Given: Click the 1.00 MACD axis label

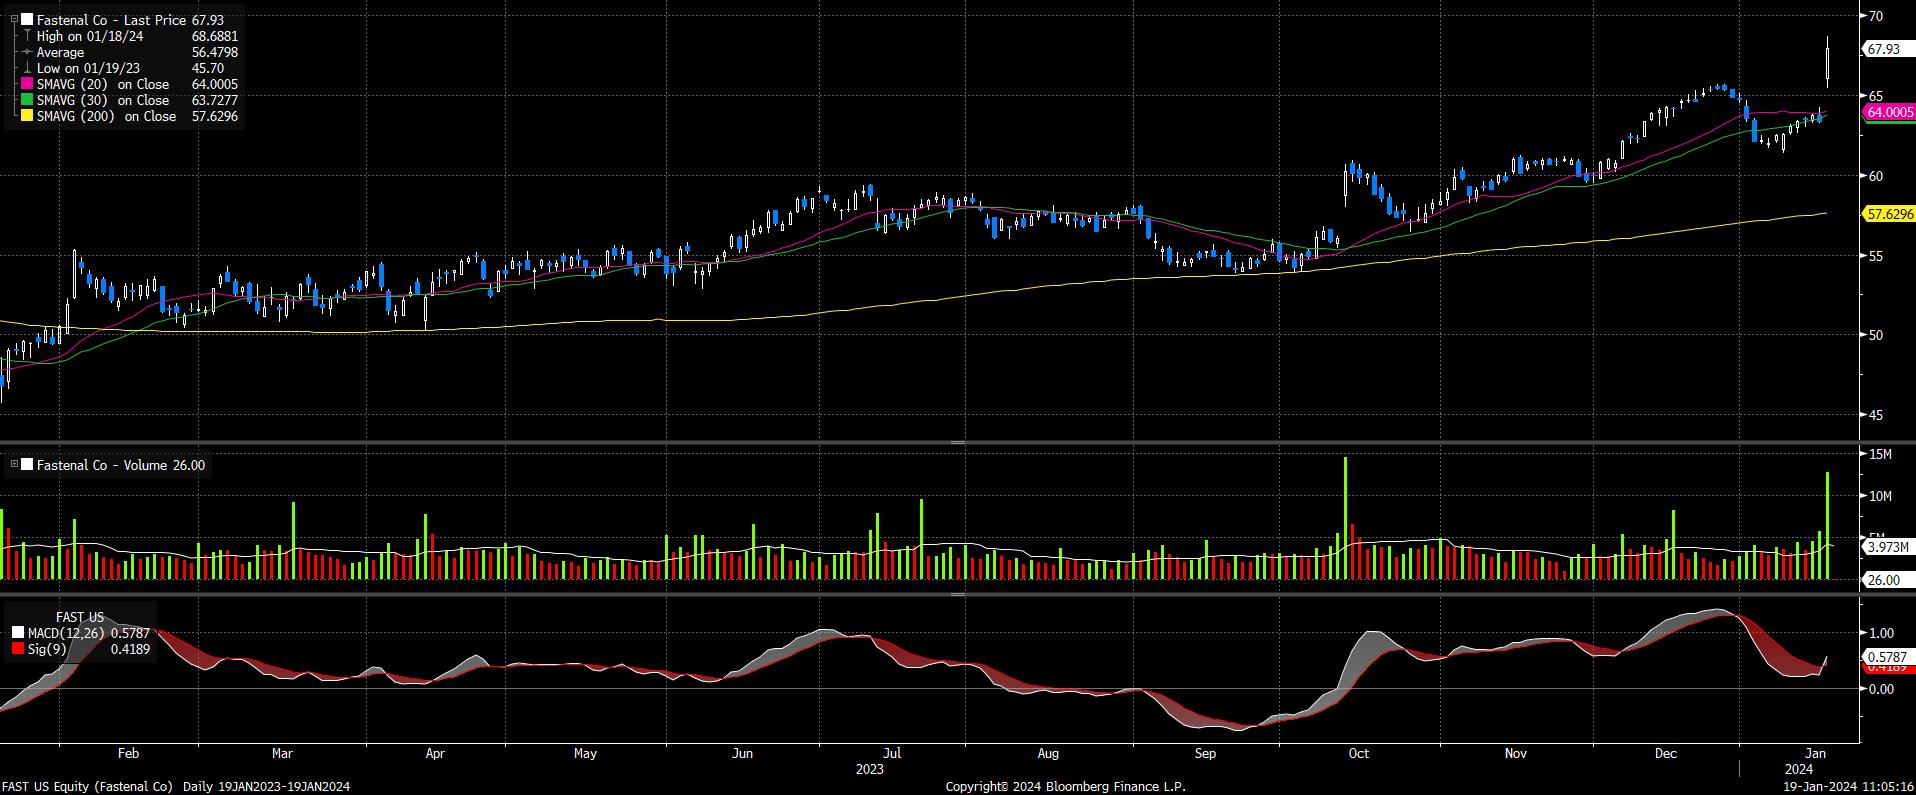Looking at the screenshot, I should pos(1881,633).
